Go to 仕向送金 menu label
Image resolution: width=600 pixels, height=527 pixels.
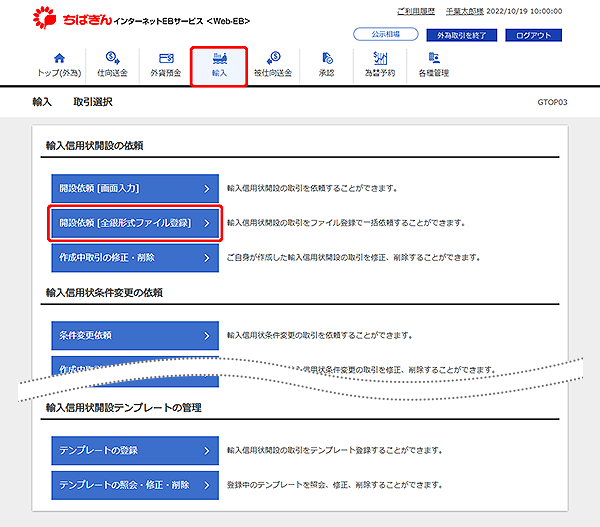tap(112, 73)
